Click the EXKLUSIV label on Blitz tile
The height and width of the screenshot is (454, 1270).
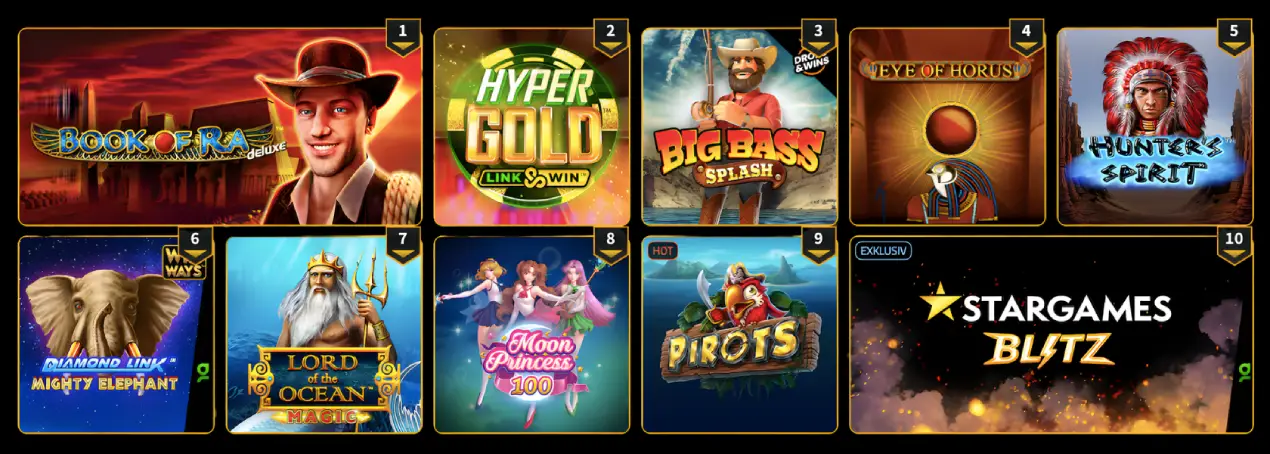(880, 250)
